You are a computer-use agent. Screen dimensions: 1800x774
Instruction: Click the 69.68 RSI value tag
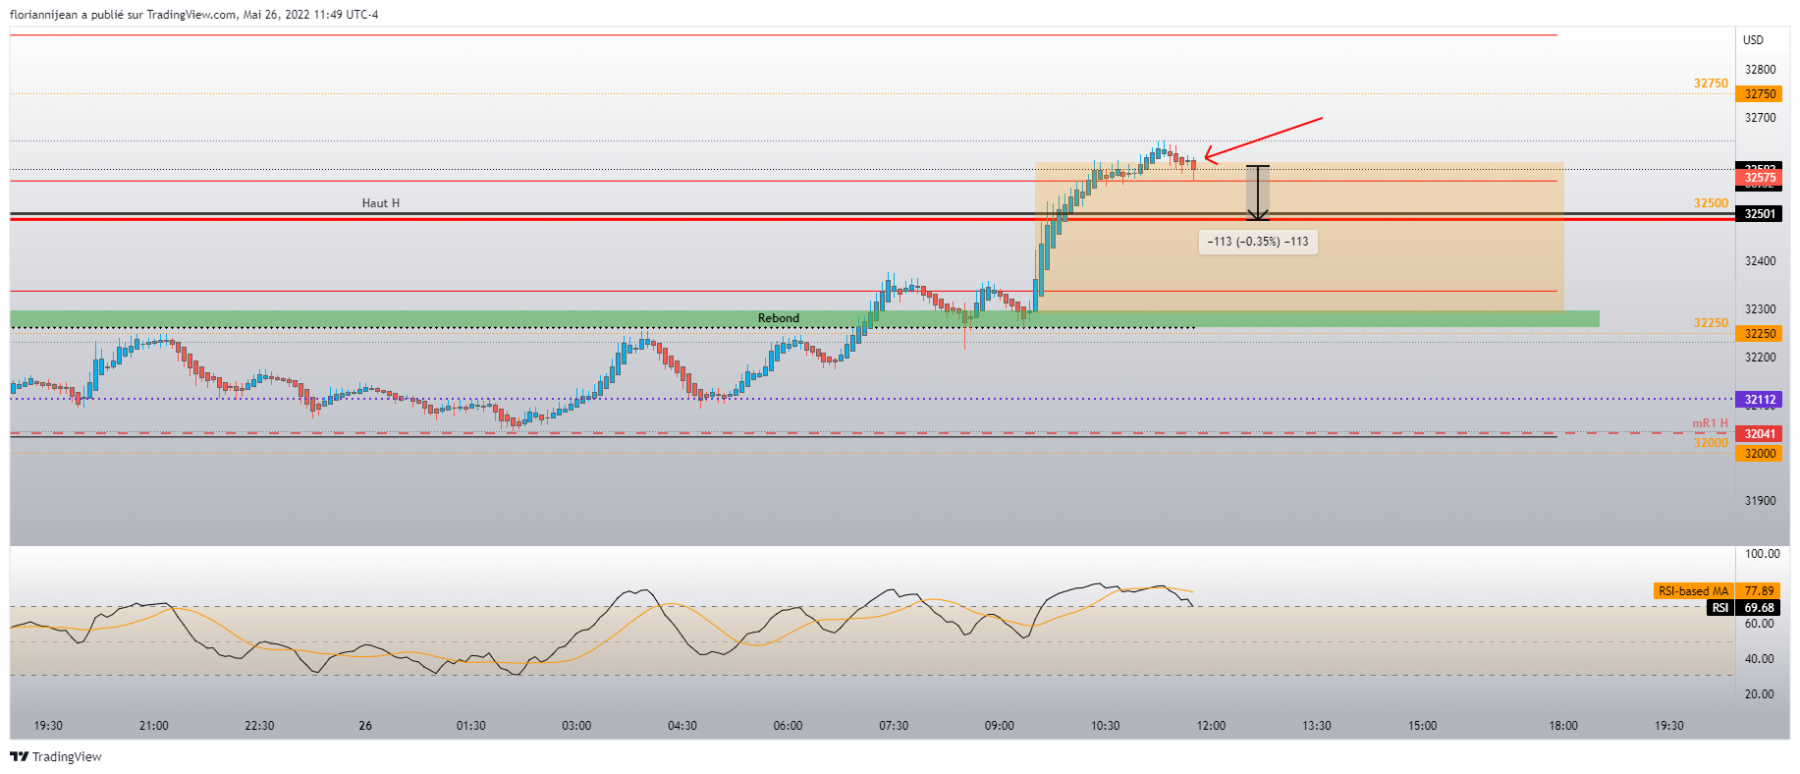(x=1760, y=608)
